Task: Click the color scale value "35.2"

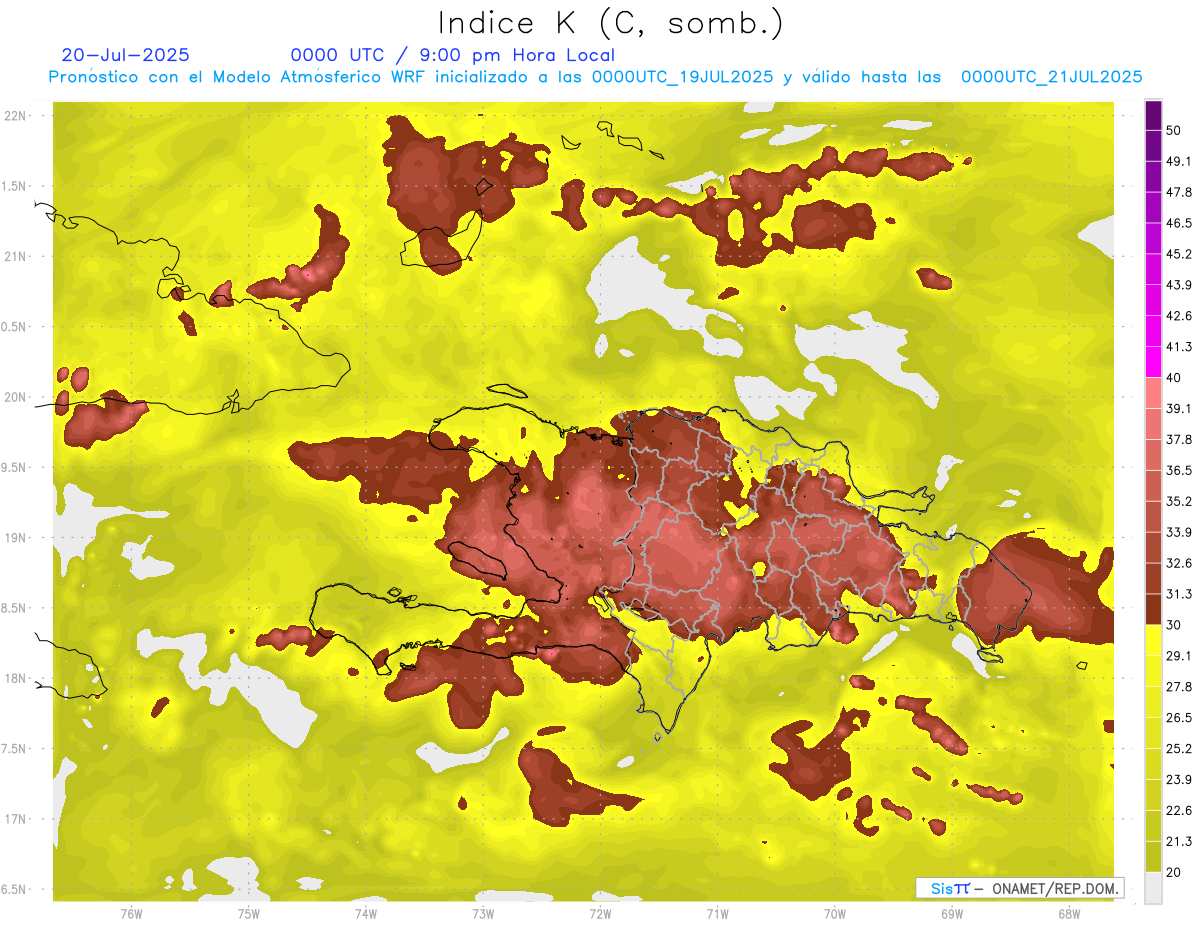Action: (1179, 501)
